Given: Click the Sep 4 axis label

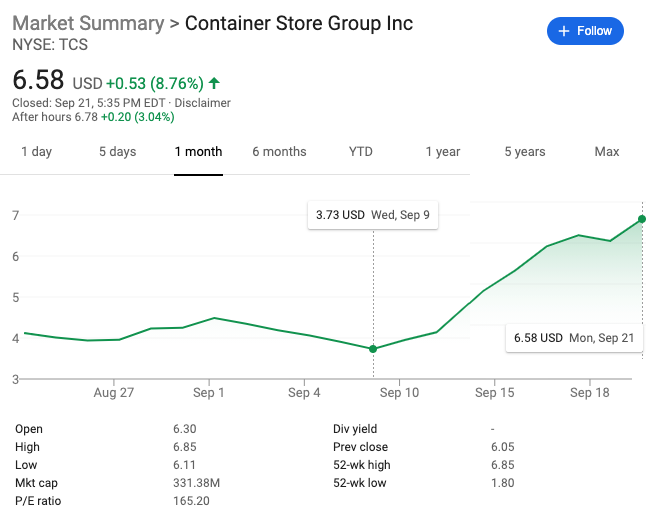Looking at the screenshot, I should tap(304, 392).
